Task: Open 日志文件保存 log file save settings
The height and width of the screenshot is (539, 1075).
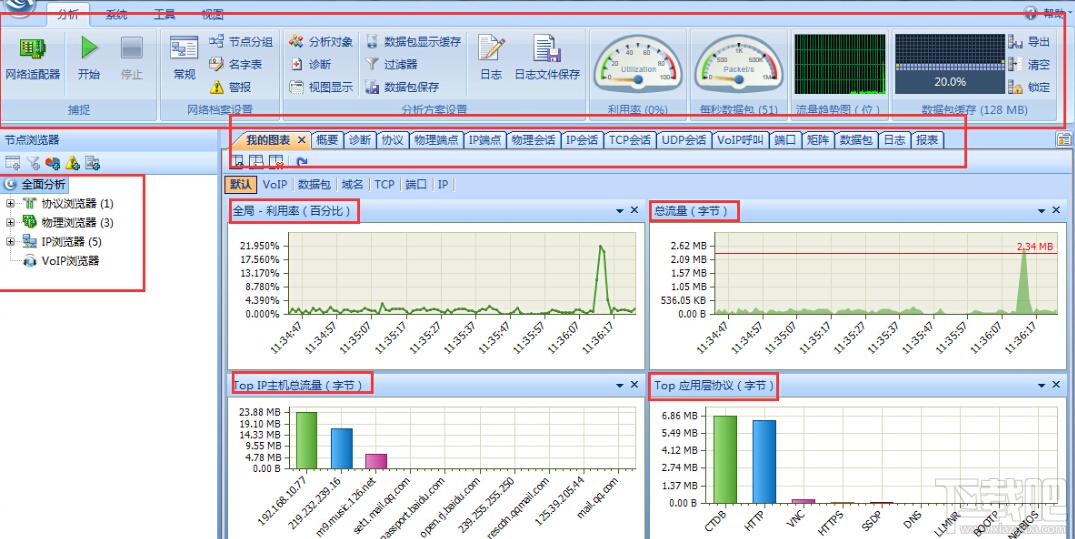Action: (547, 59)
